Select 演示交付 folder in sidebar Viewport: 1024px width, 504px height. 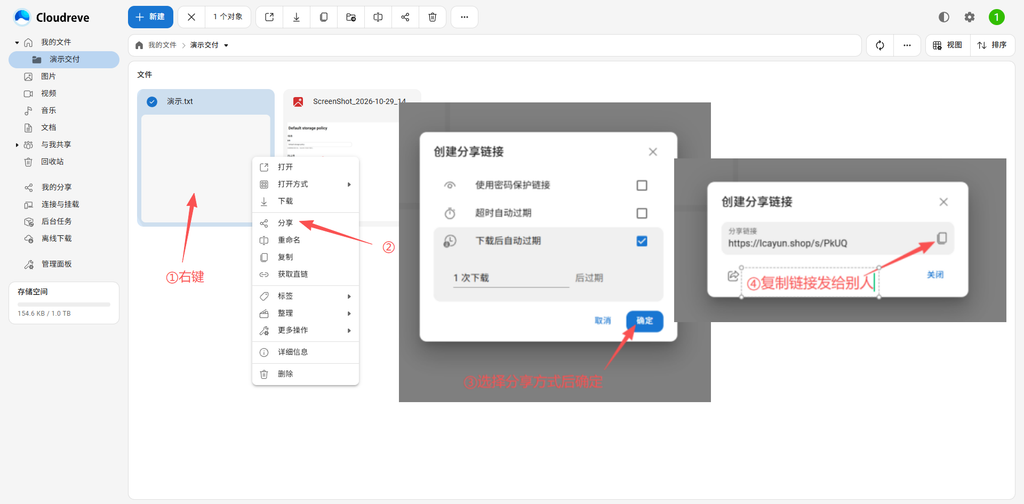(64, 59)
